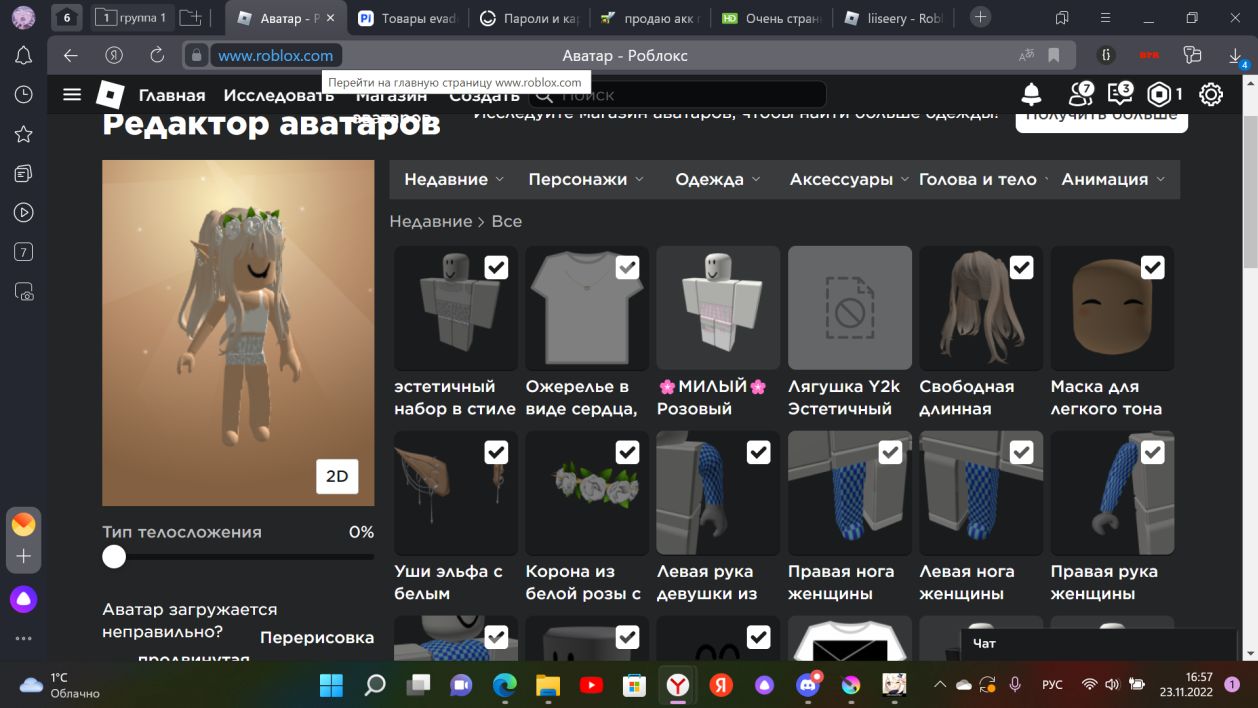Click the Yandex 'Я' button beside the address bar
Screen dimensions: 1258x708
[x=114, y=55]
